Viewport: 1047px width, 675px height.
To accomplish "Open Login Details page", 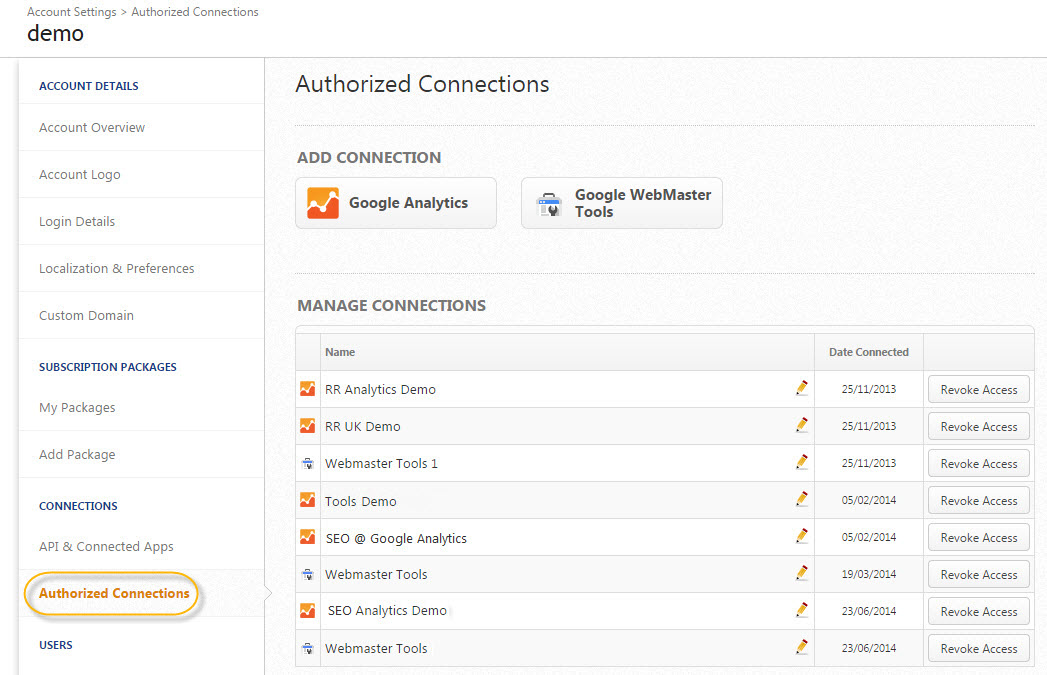I will pos(77,222).
